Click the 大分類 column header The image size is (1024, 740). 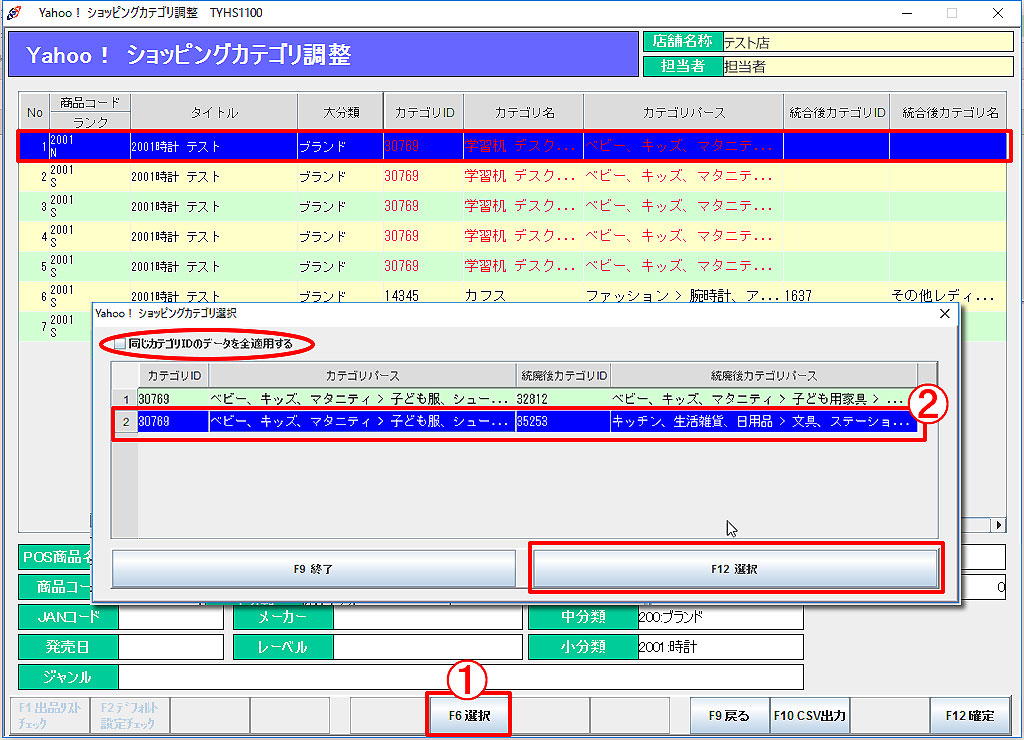341,113
